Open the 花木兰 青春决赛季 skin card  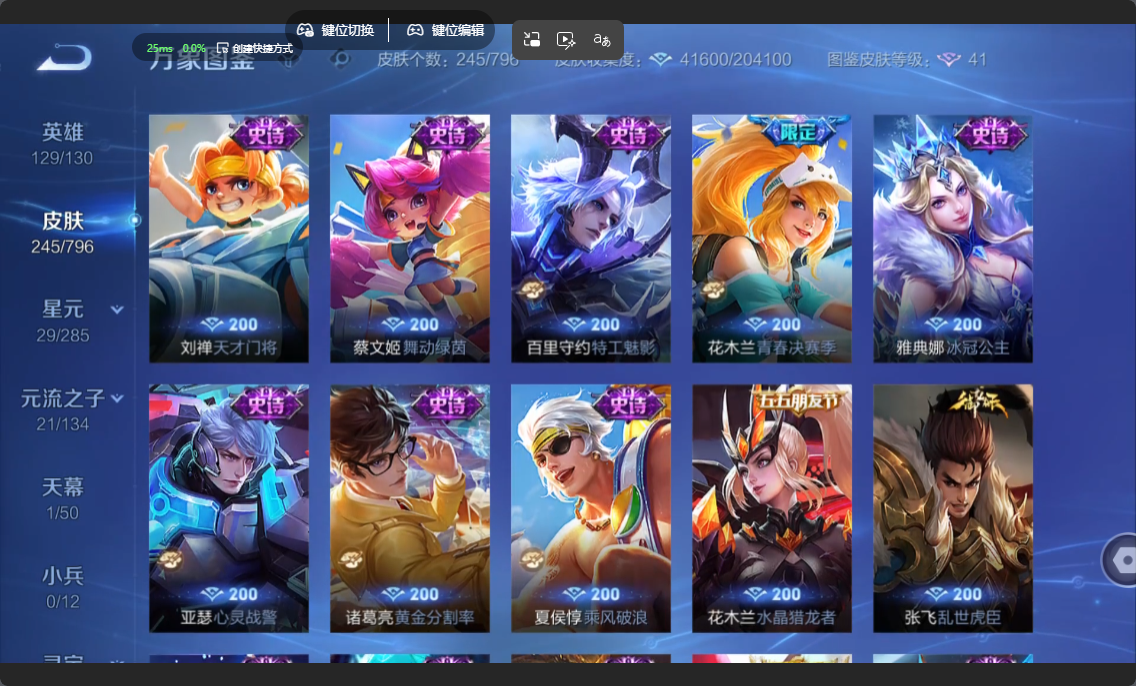(772, 238)
